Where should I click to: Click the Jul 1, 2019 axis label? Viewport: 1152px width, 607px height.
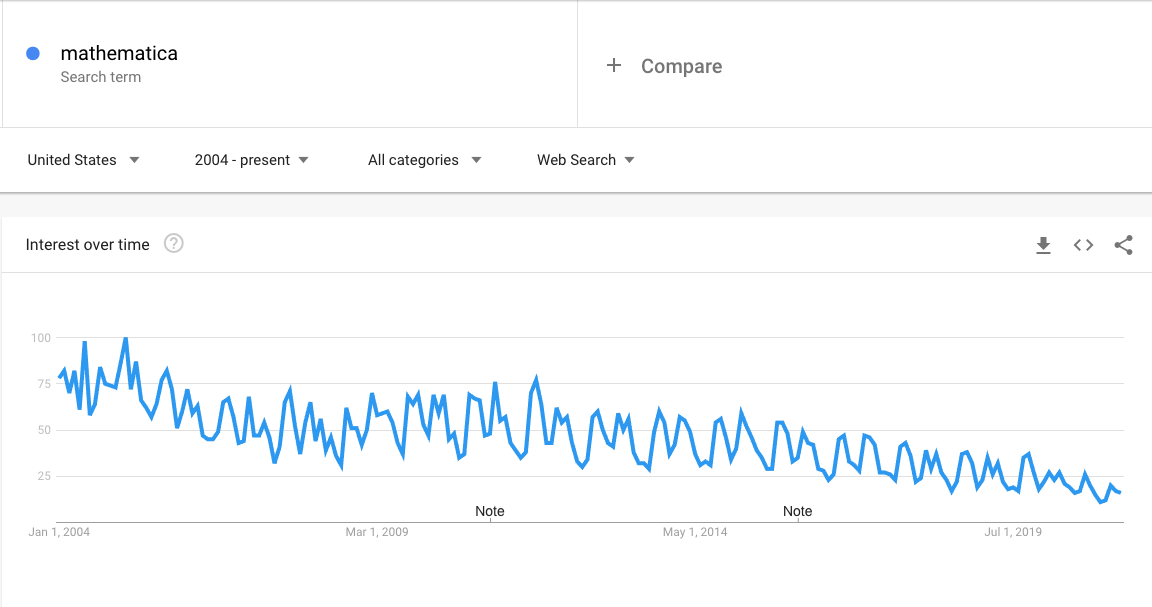(x=1013, y=532)
